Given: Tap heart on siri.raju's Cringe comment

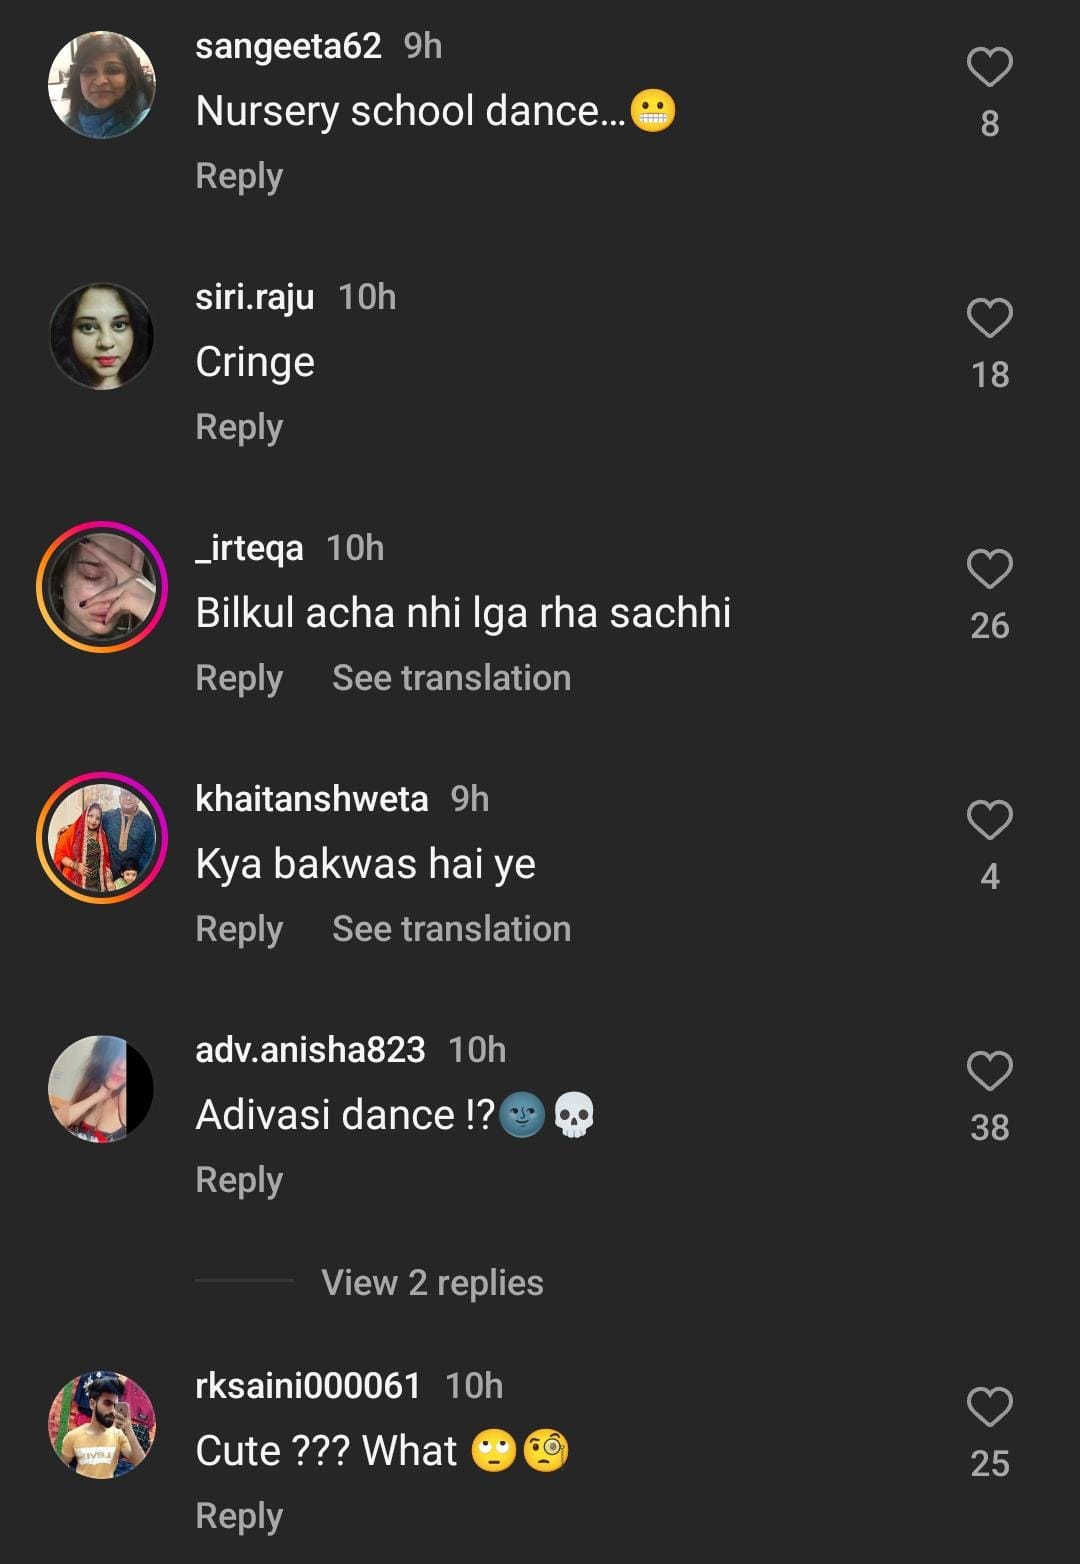Looking at the screenshot, I should click(989, 319).
